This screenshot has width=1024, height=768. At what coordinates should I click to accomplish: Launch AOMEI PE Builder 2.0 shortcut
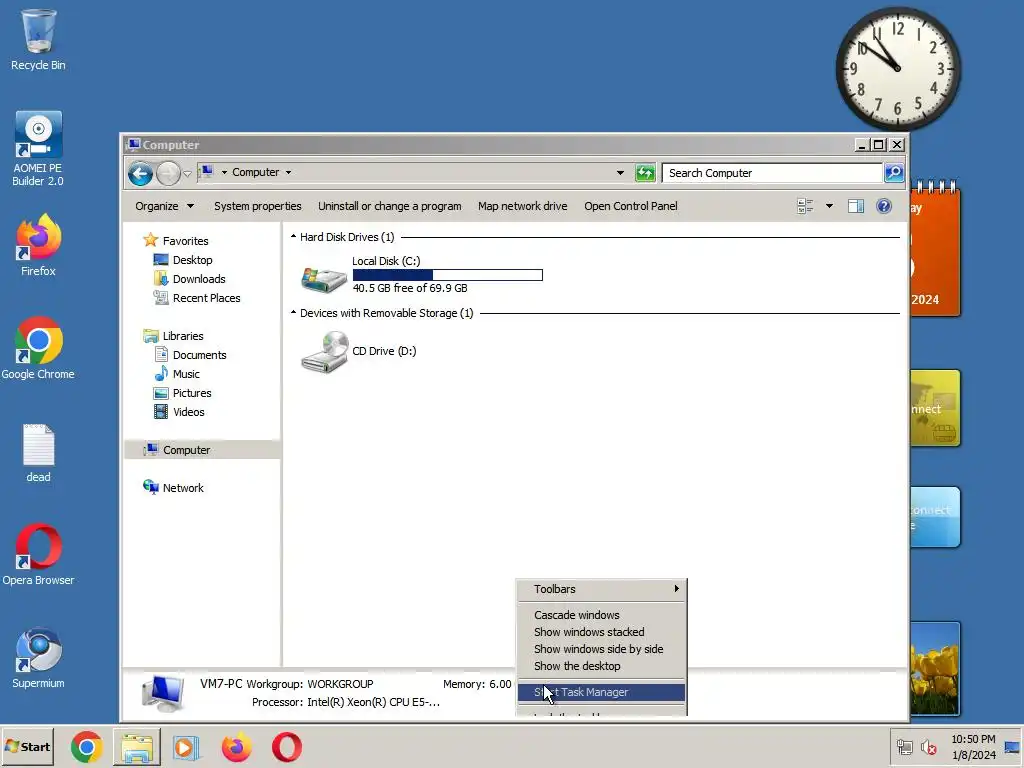click(x=38, y=149)
